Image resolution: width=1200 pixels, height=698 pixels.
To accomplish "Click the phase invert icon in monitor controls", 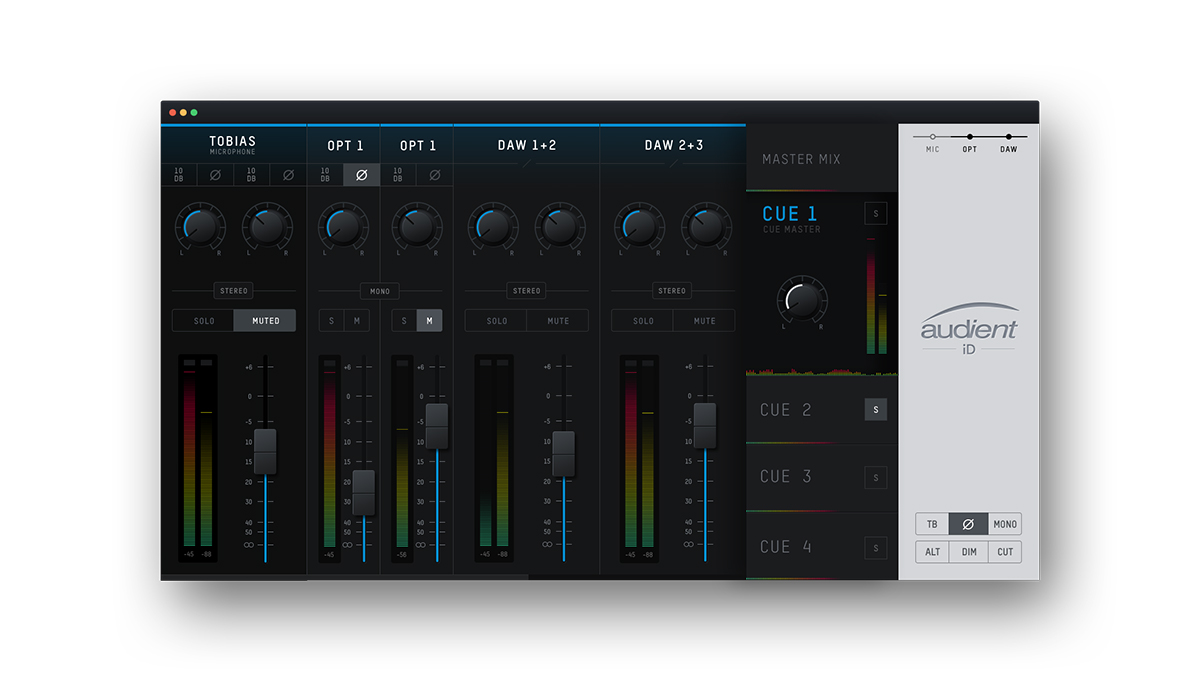I will pyautogui.click(x=968, y=524).
